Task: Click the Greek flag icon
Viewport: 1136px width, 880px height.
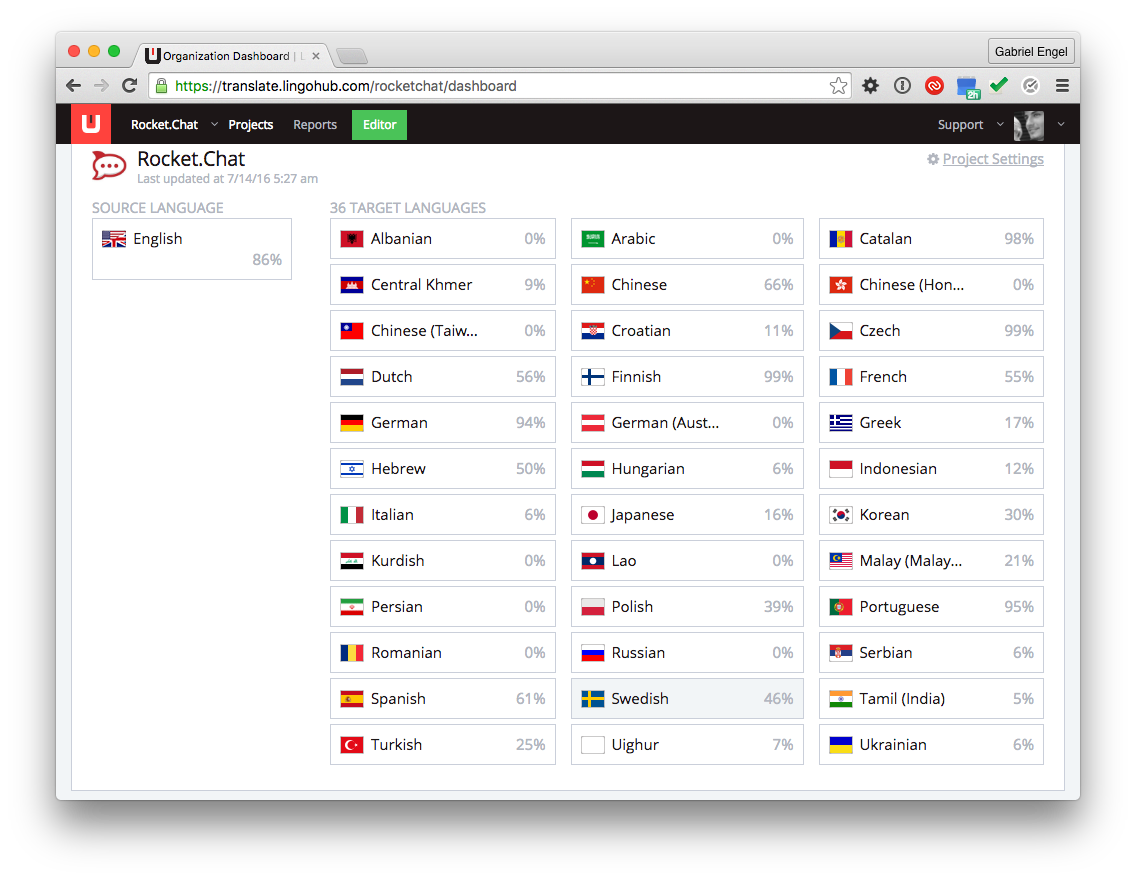Action: point(840,422)
